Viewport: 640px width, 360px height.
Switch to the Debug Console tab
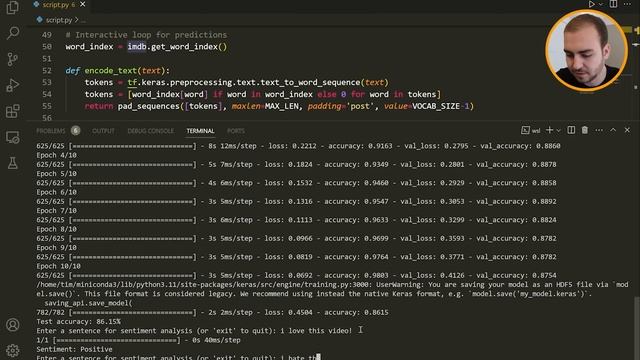[x=151, y=131]
